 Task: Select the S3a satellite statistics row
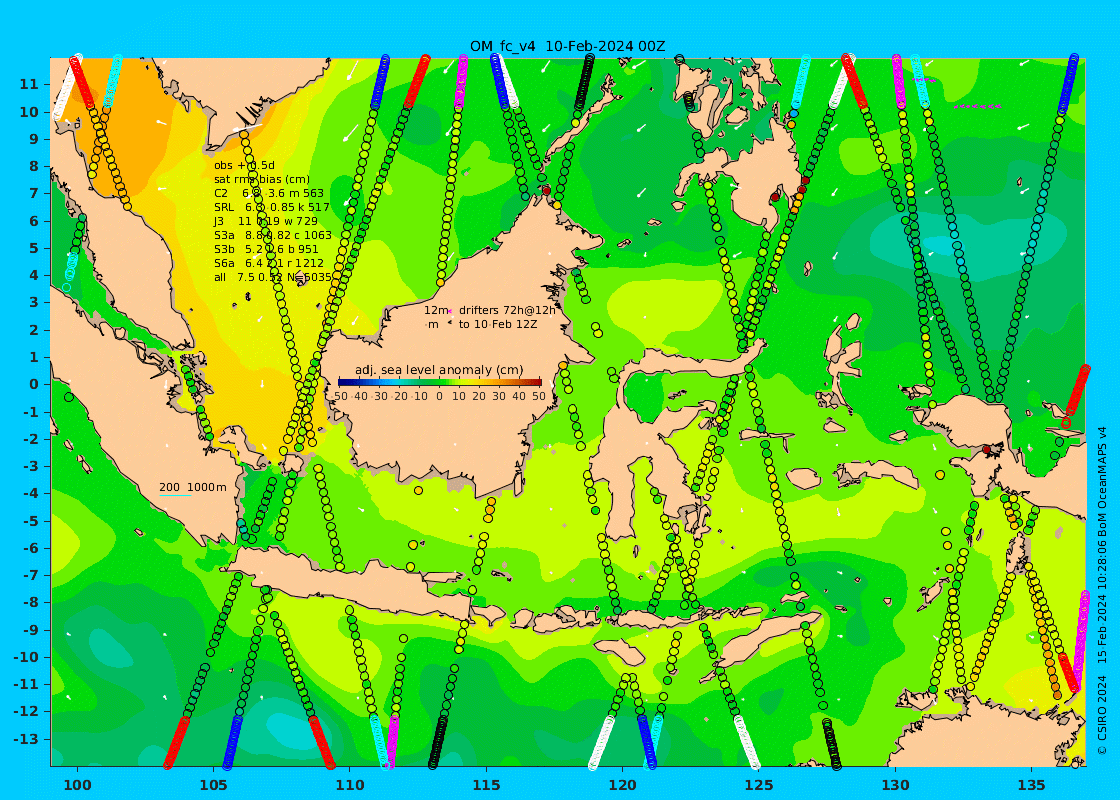tap(273, 235)
